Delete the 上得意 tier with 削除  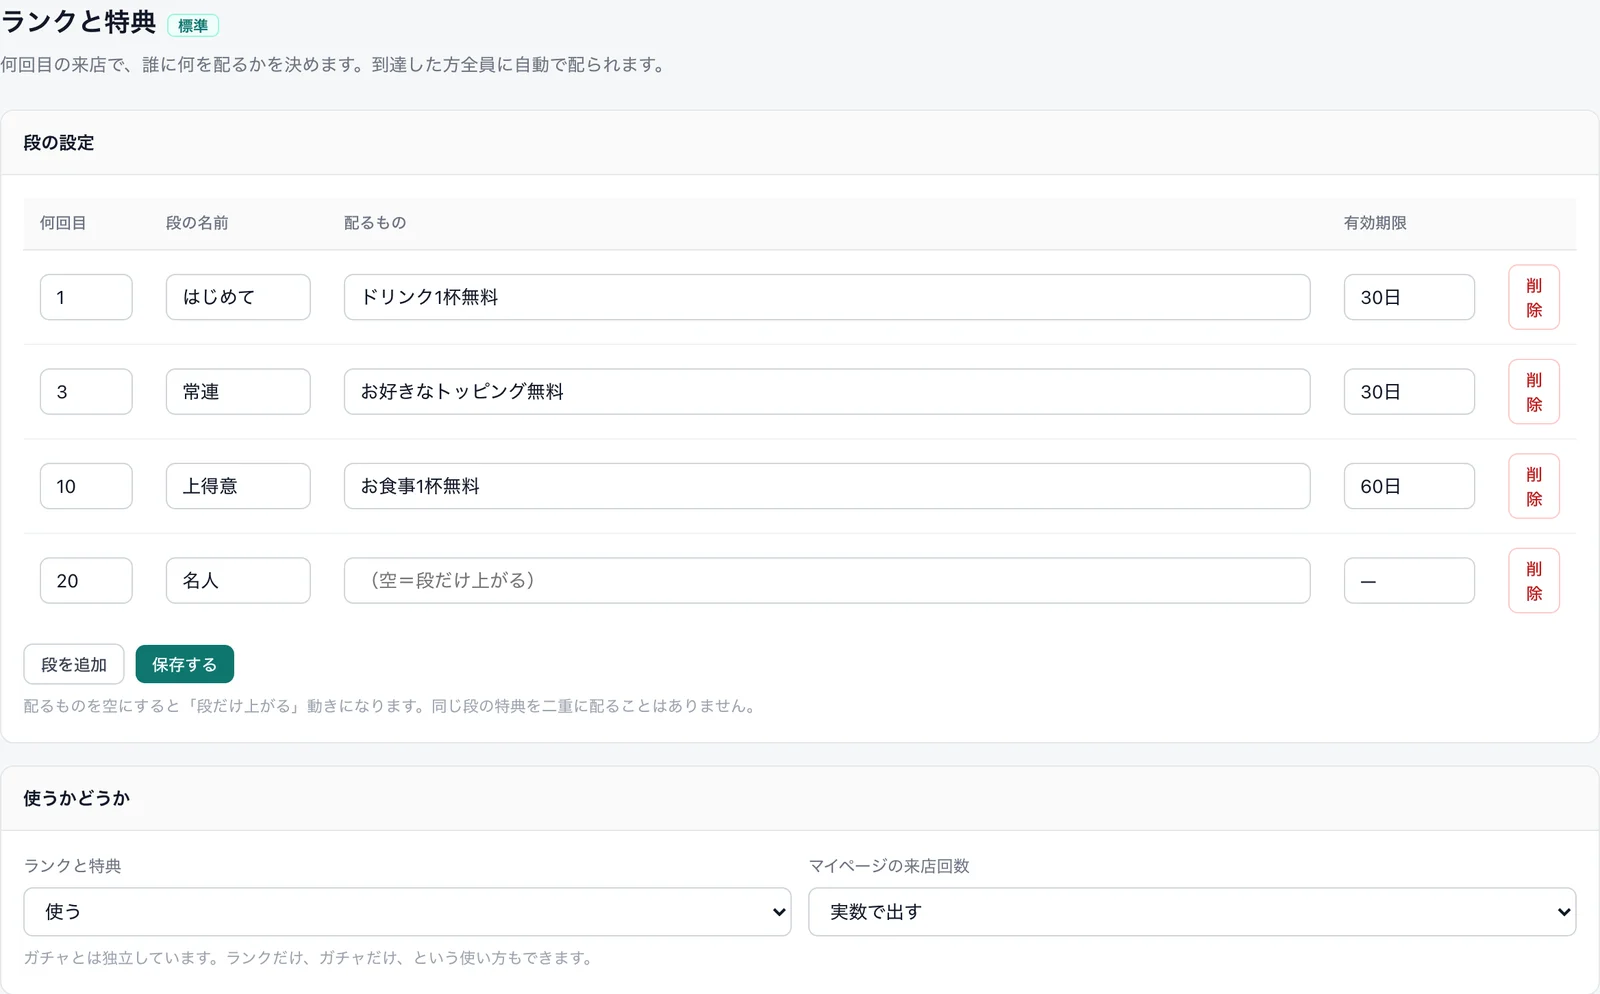1534,486
